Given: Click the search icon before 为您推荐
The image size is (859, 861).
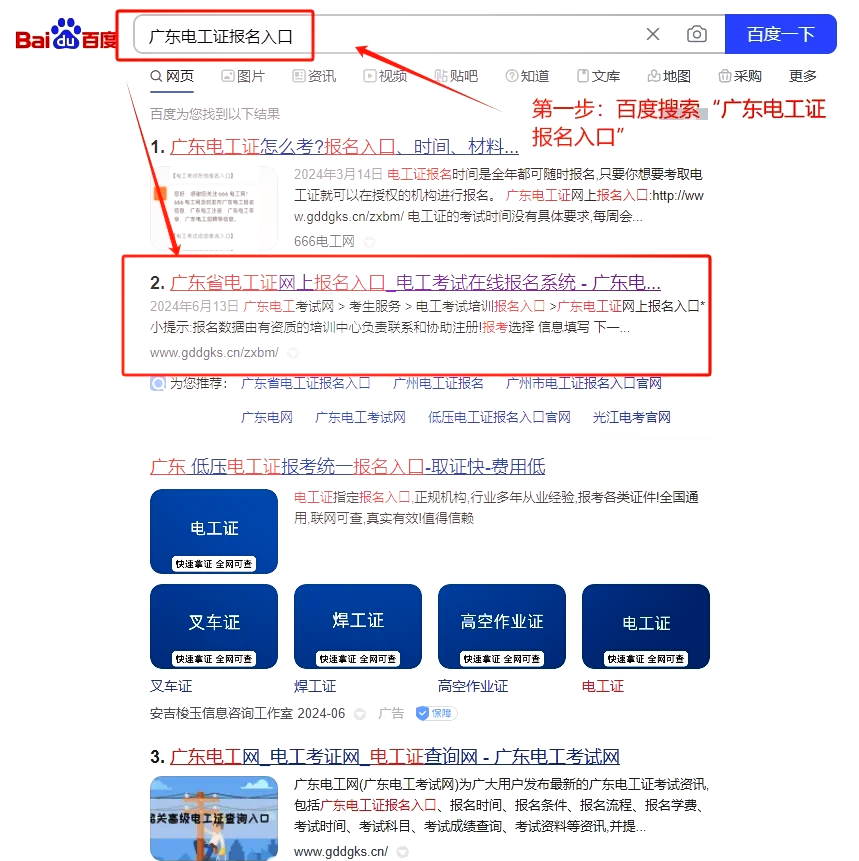Looking at the screenshot, I should click(158, 383).
